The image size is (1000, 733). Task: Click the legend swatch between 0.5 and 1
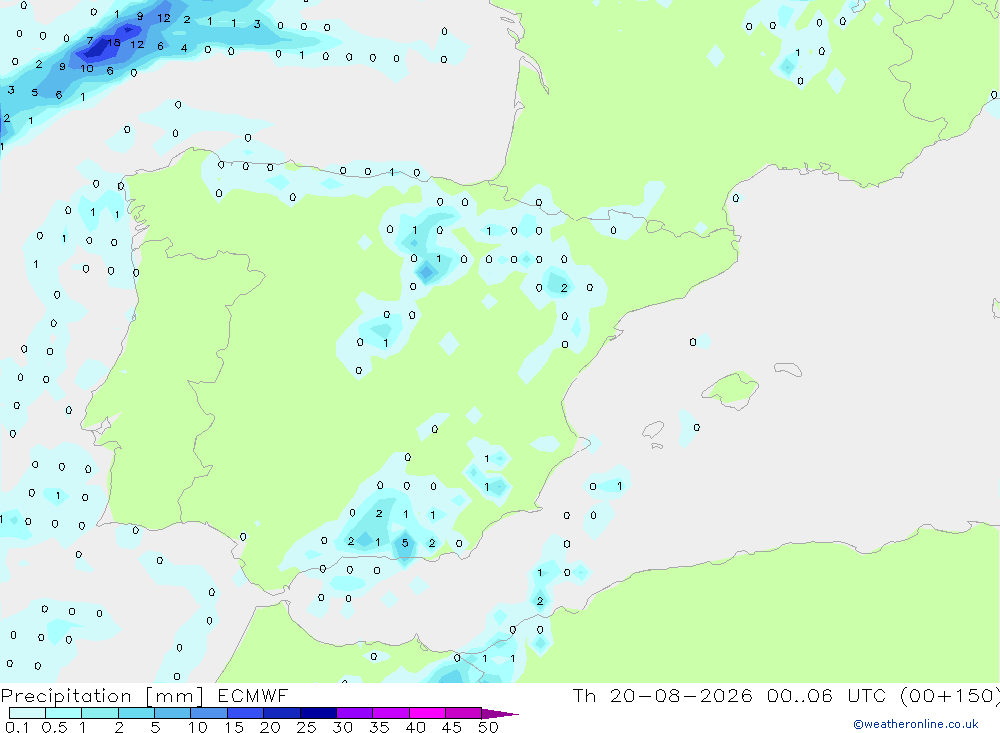pyautogui.click(x=64, y=713)
